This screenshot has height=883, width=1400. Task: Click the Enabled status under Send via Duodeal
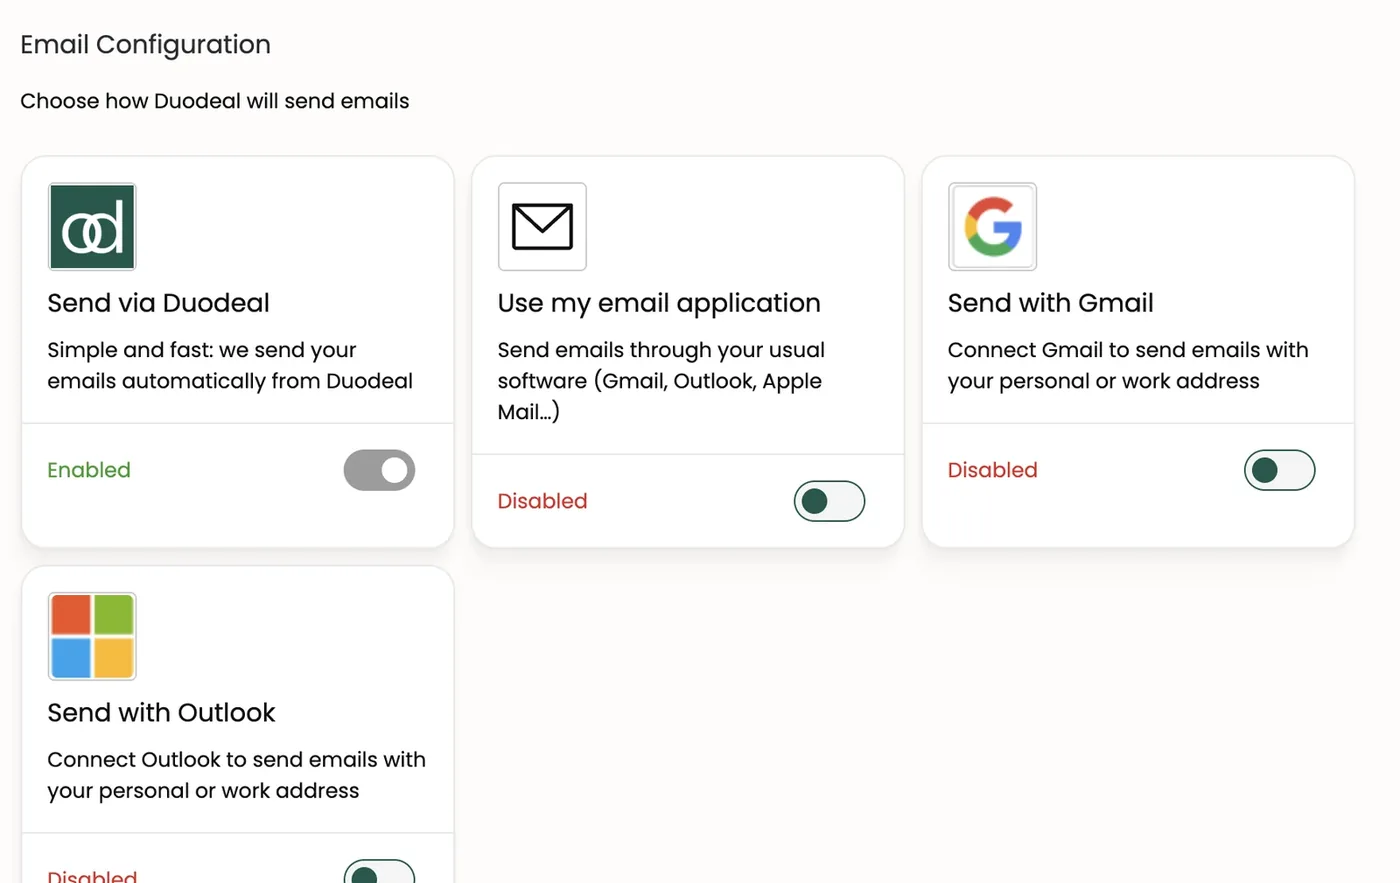tap(89, 470)
